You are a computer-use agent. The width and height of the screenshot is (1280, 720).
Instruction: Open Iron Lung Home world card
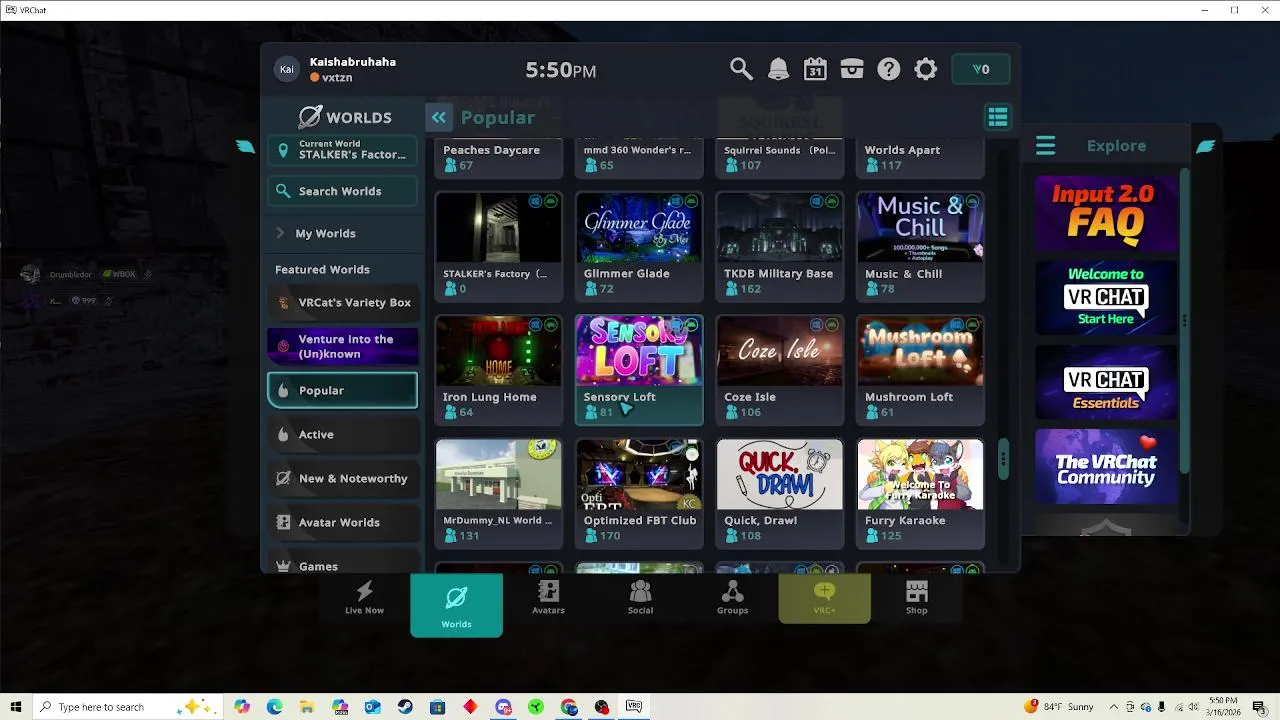pos(499,370)
